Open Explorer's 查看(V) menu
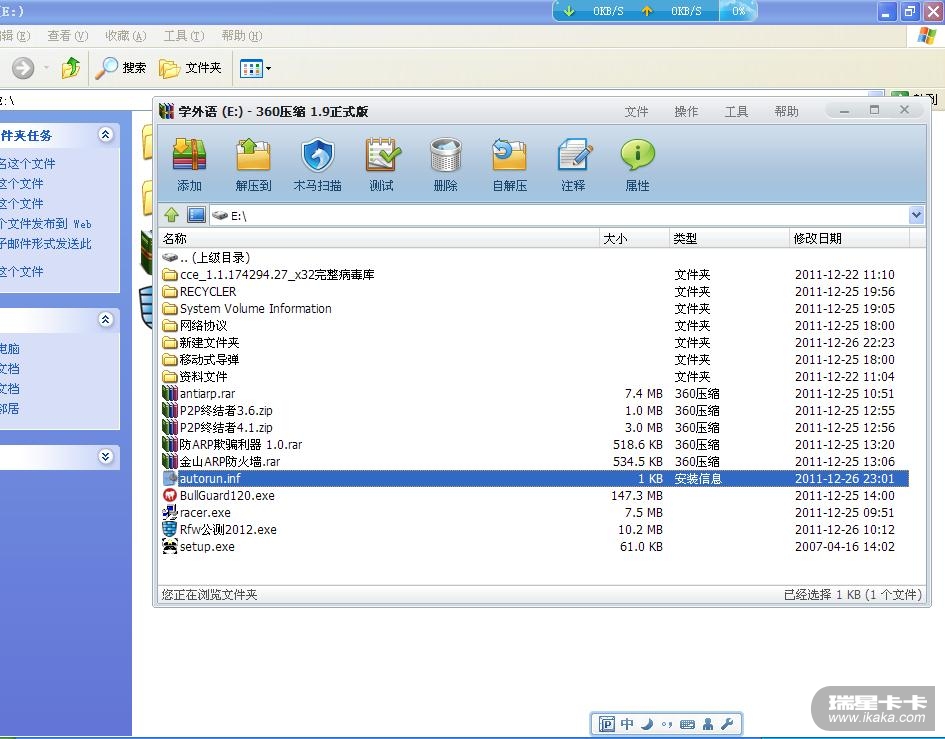Screen dimensions: 945x739 click(x=68, y=36)
